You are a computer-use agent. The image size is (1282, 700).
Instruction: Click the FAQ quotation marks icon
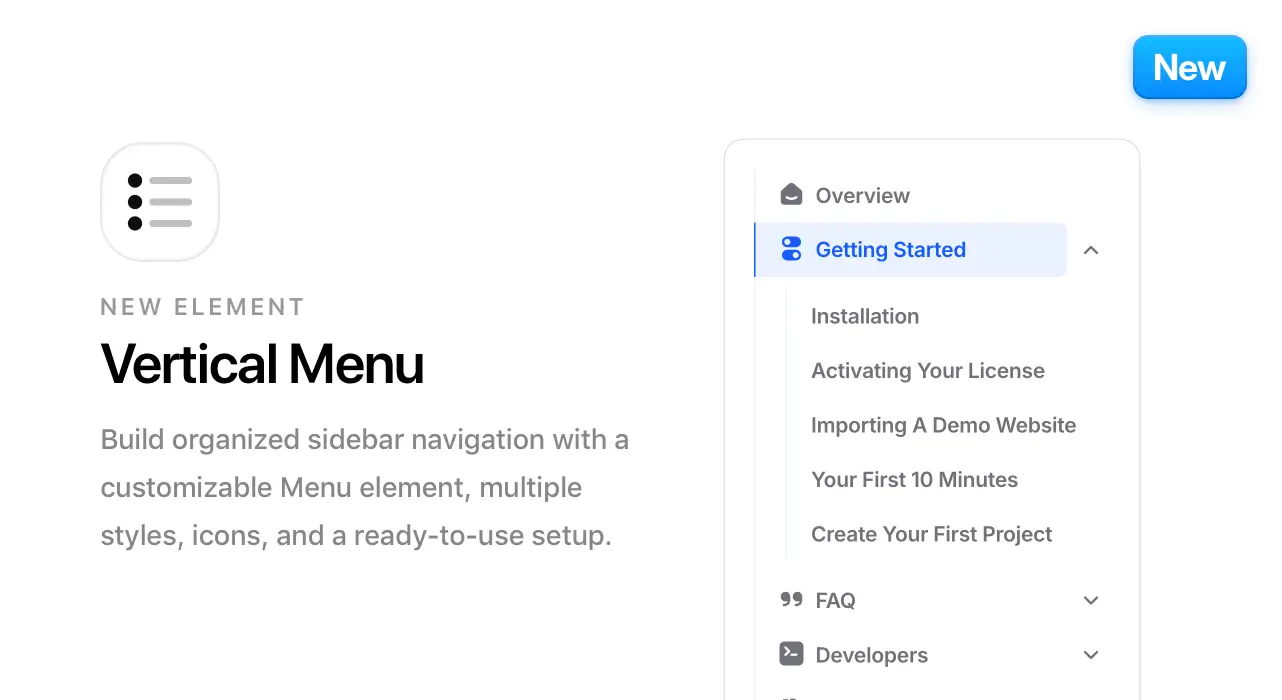click(x=791, y=599)
